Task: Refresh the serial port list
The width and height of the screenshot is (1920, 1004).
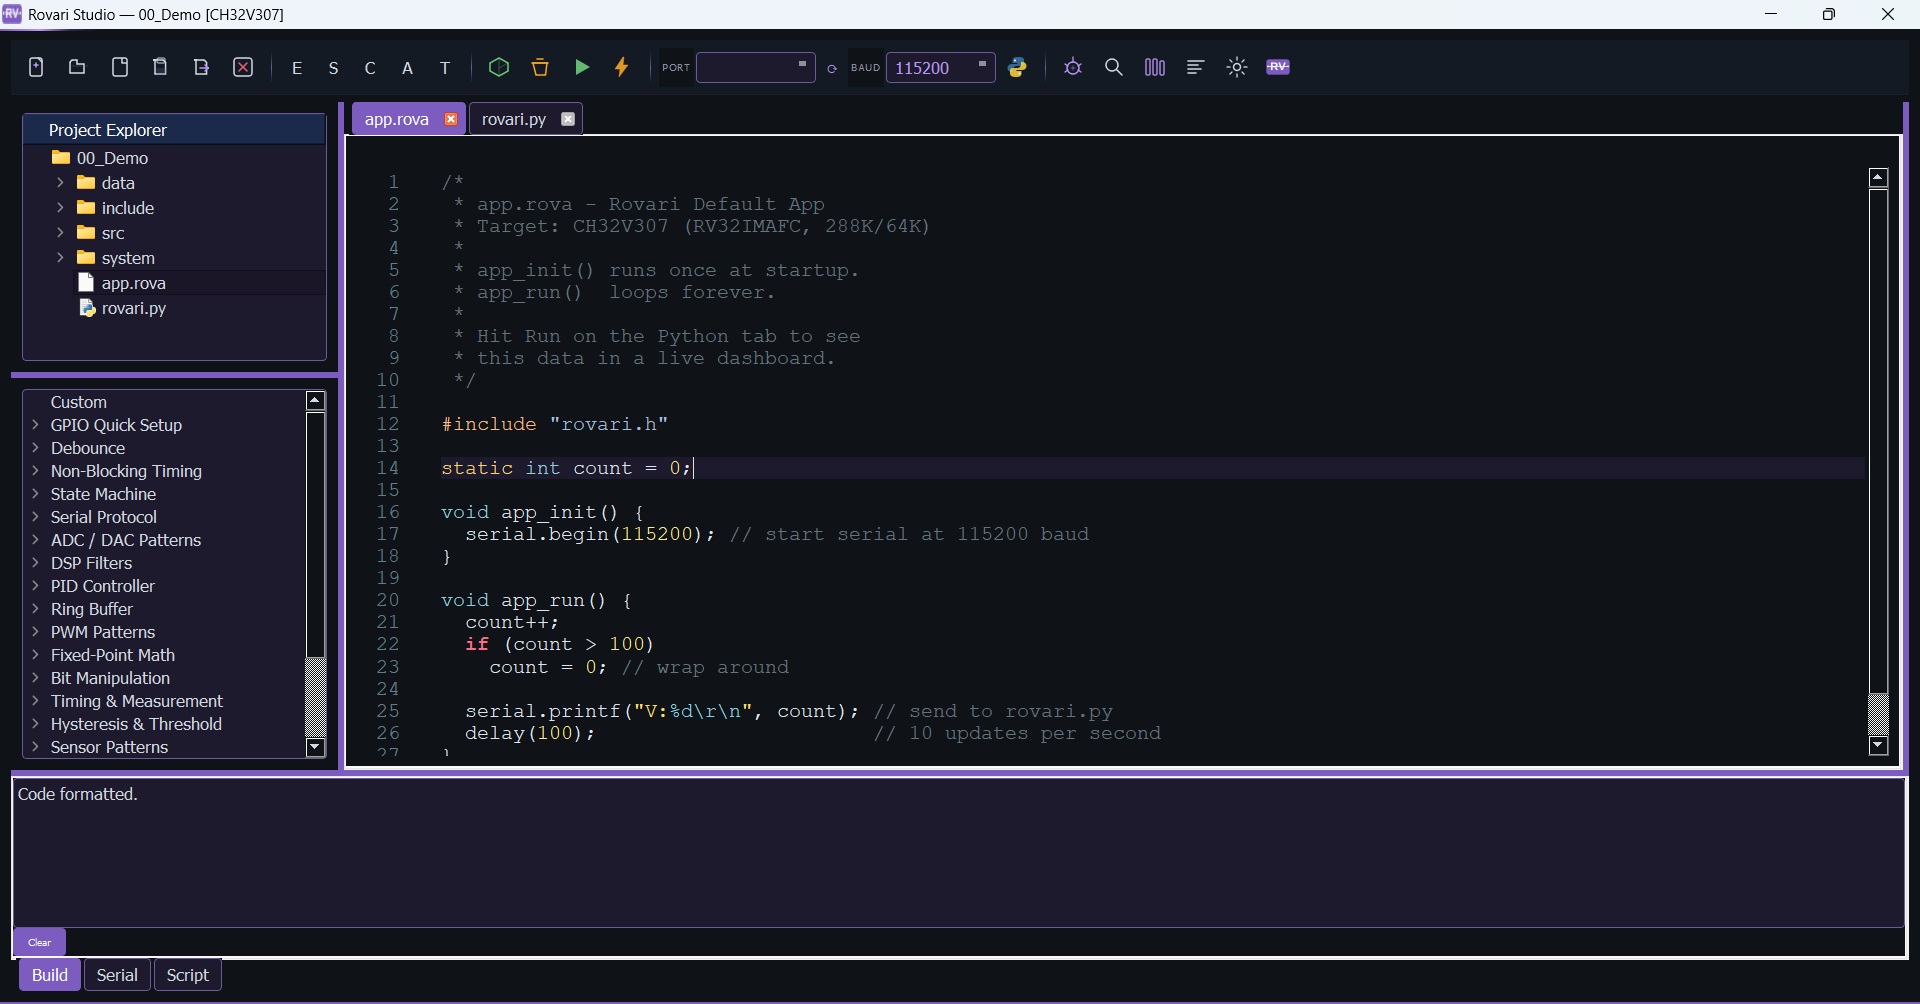Action: coord(832,69)
